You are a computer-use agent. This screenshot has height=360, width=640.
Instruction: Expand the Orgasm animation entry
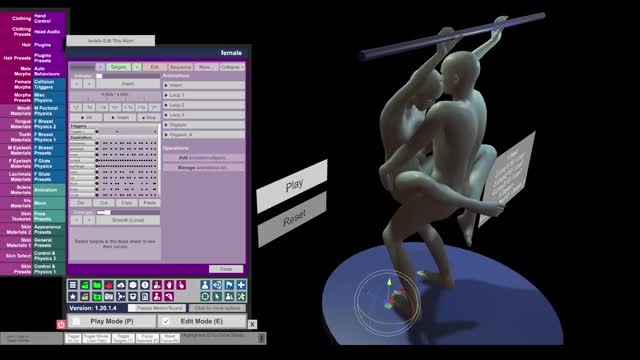[204, 125]
